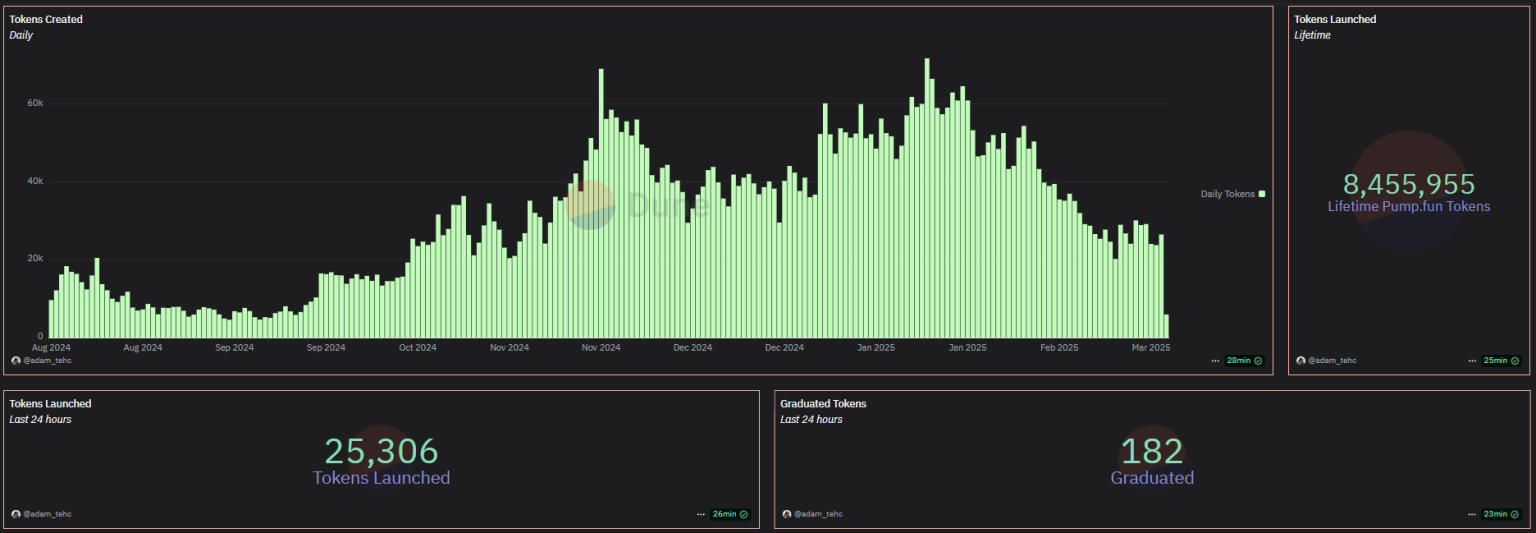Click the author avatar in the Lifetime Tokens panel
Screen dimensions: 1536x533
[1300, 360]
